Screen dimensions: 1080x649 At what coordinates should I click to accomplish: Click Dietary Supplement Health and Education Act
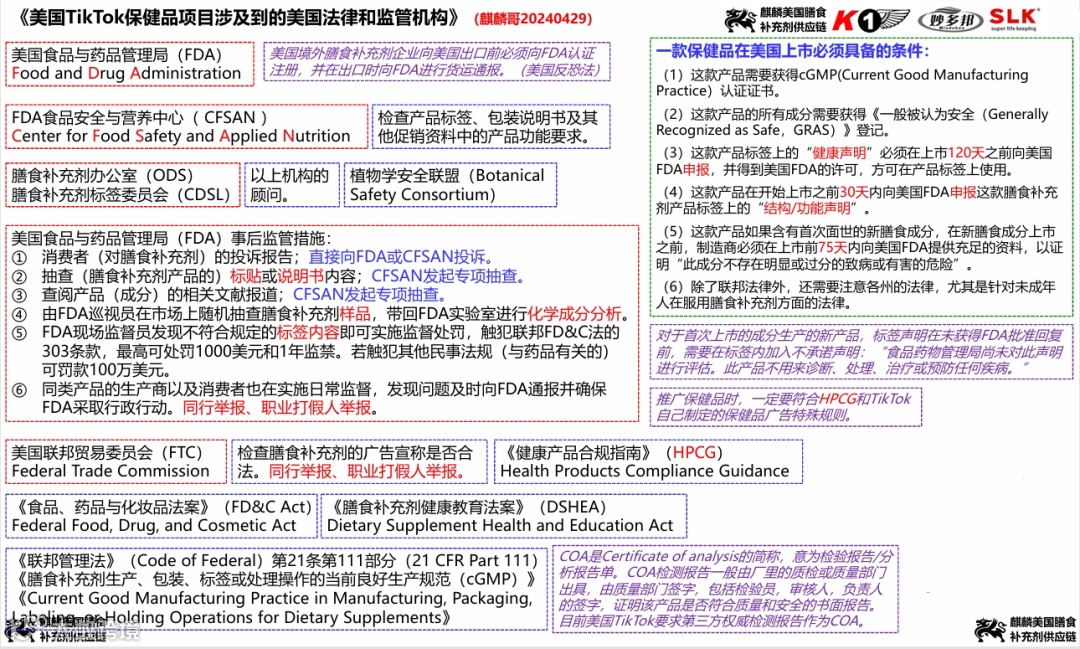pos(500,526)
